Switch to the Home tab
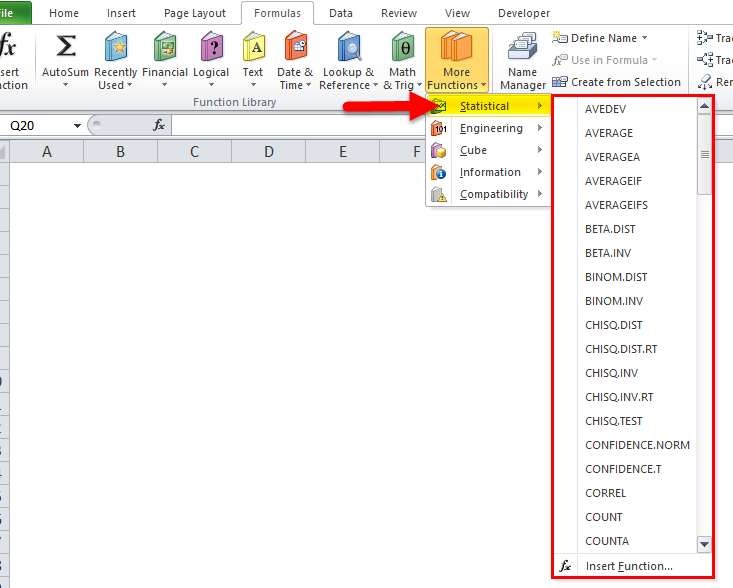733x588 pixels. point(64,13)
